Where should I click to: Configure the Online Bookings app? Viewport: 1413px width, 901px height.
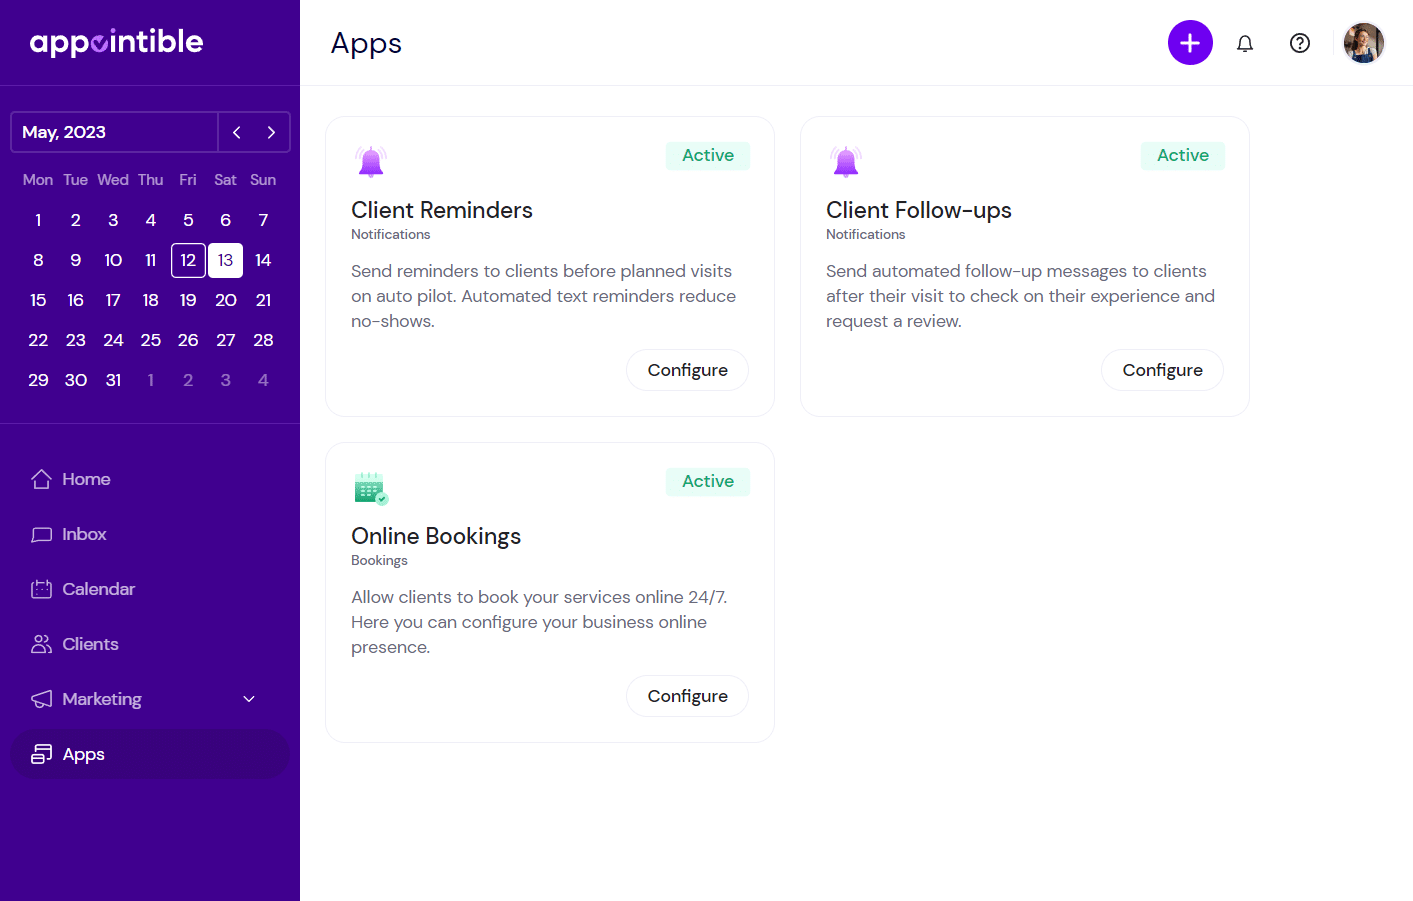[687, 695]
